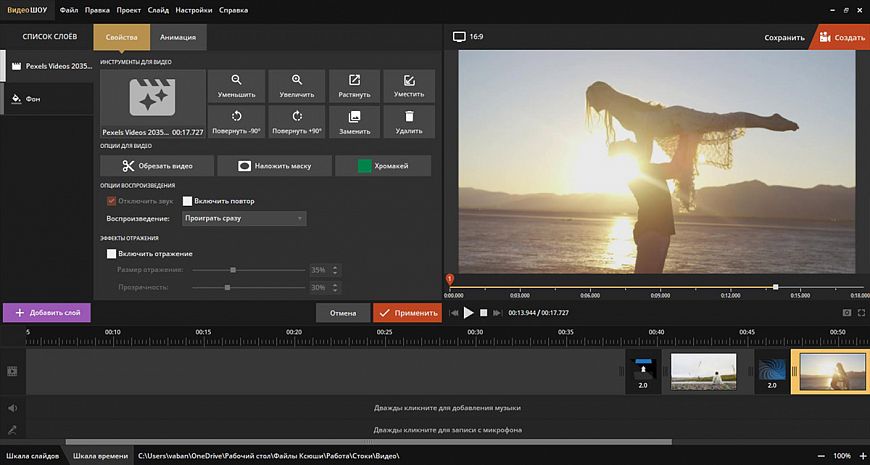The image size is (870, 465).
Task: Toggle the Отключить звук checkbox
Action: coord(112,201)
